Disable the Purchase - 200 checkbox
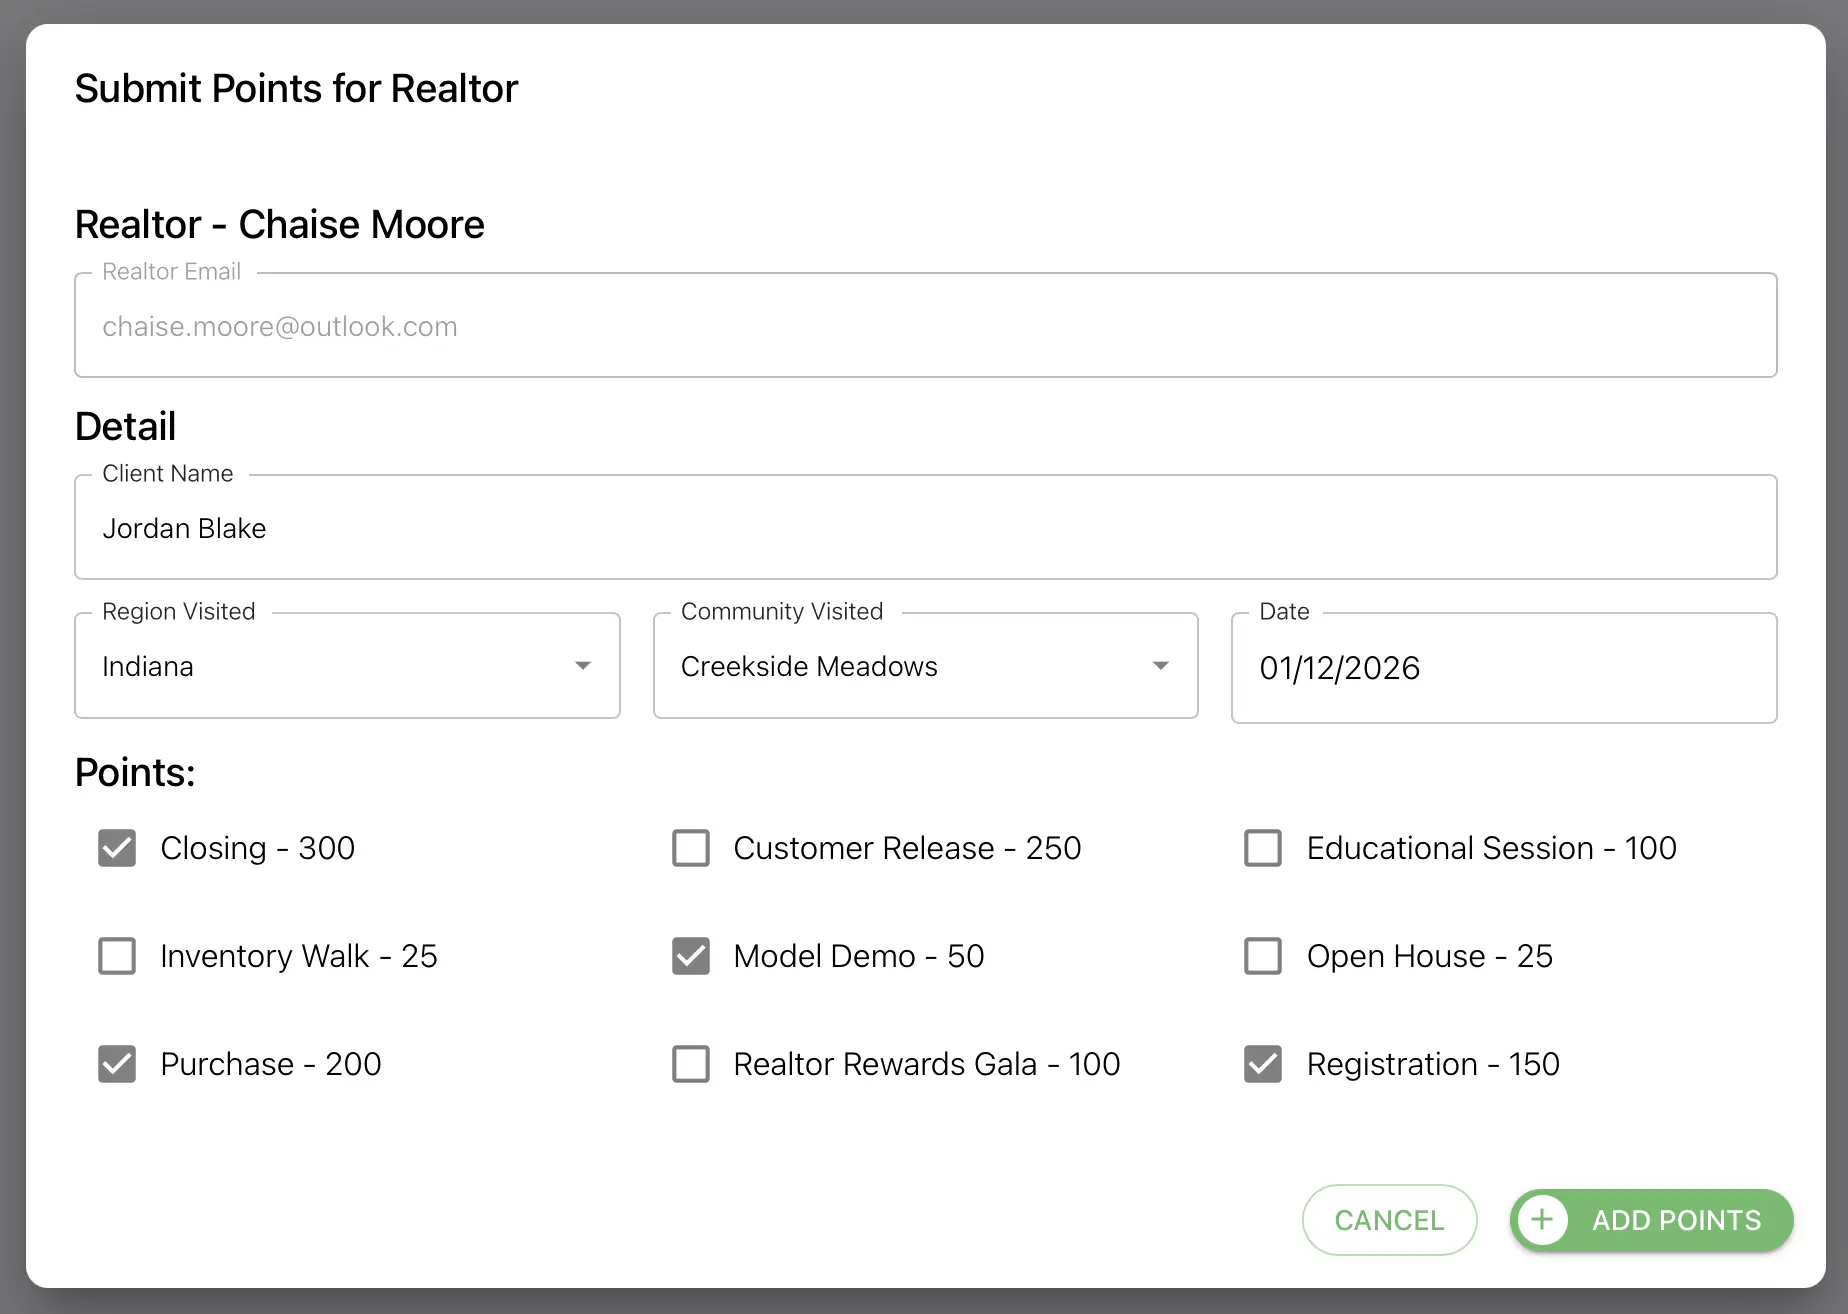 click(x=117, y=1064)
